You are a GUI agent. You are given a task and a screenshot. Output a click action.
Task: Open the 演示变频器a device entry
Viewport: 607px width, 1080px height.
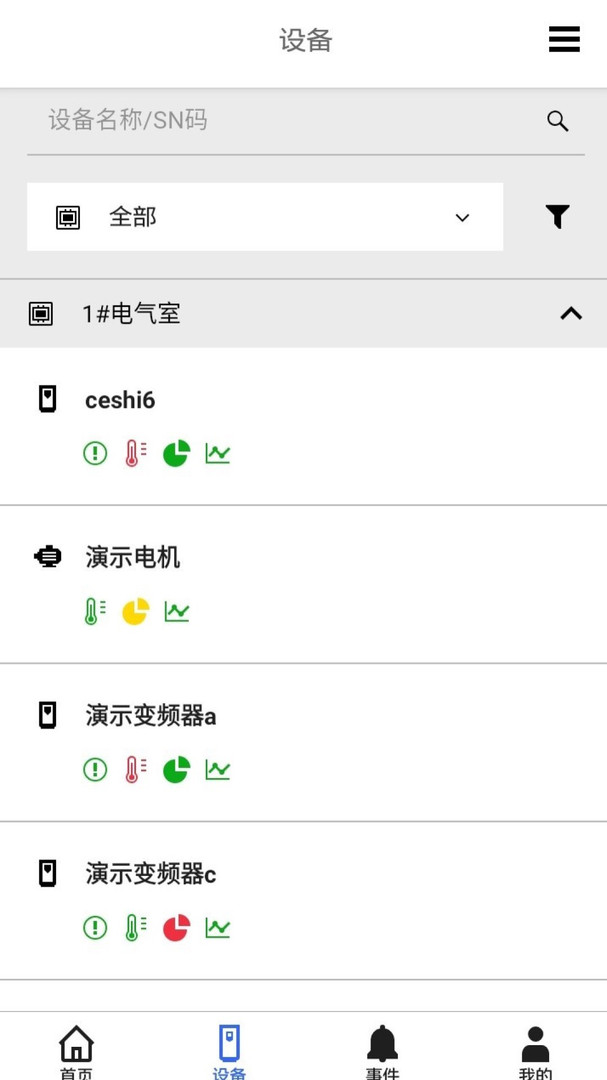(x=151, y=716)
